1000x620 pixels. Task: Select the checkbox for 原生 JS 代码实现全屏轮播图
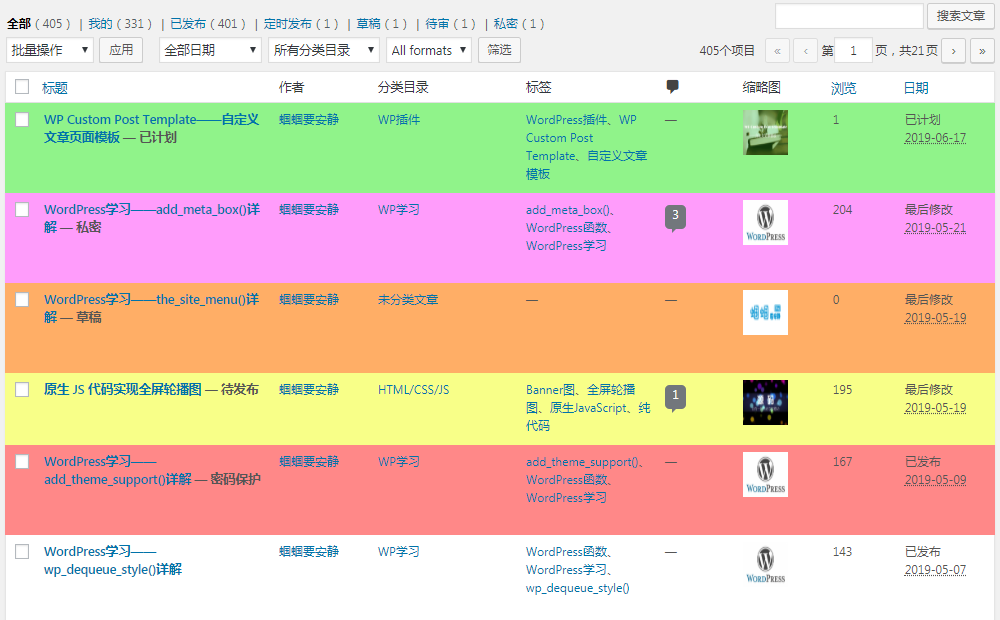pyautogui.click(x=22, y=390)
